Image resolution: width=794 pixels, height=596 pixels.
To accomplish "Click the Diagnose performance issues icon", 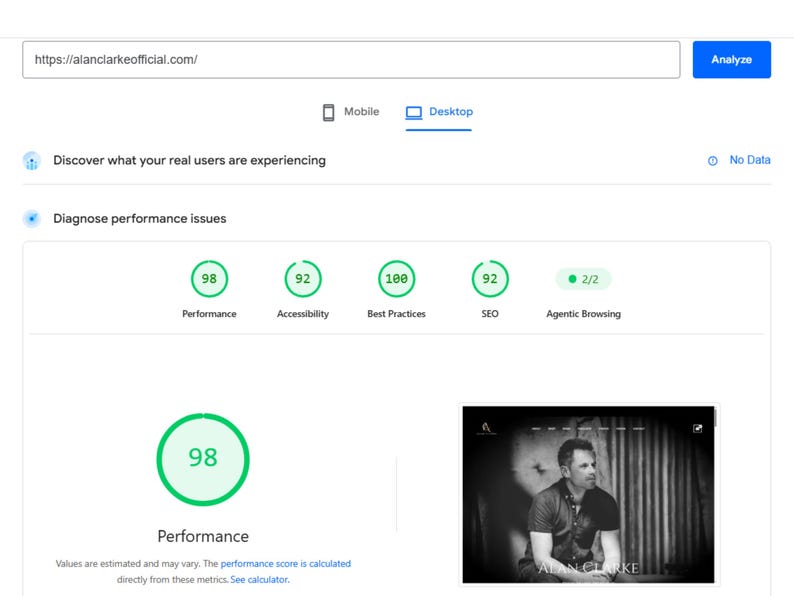I will pos(32,219).
